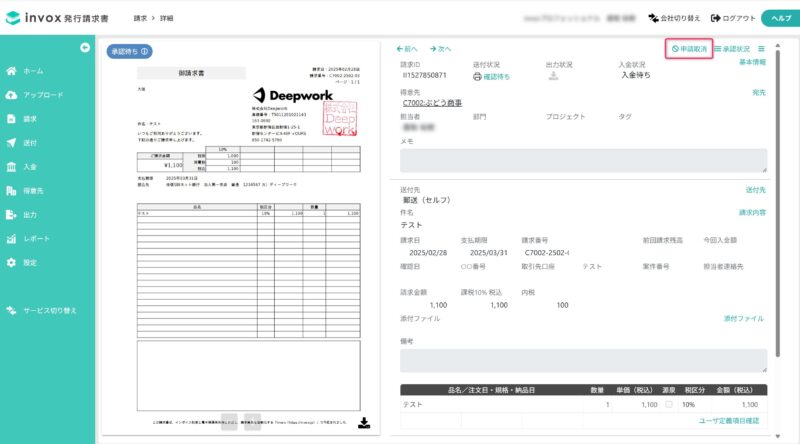Click the 送付先 link on the right

click(x=756, y=190)
